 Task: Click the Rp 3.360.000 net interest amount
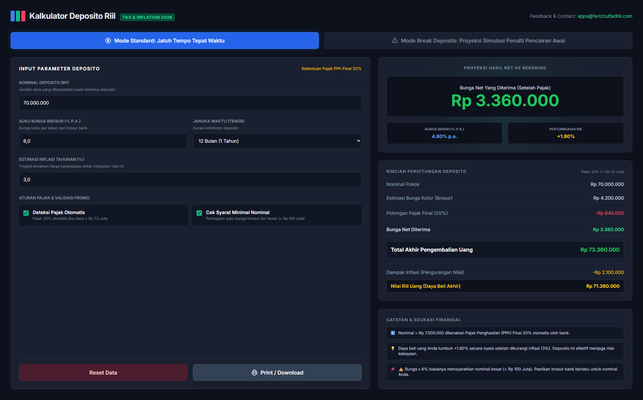505,101
